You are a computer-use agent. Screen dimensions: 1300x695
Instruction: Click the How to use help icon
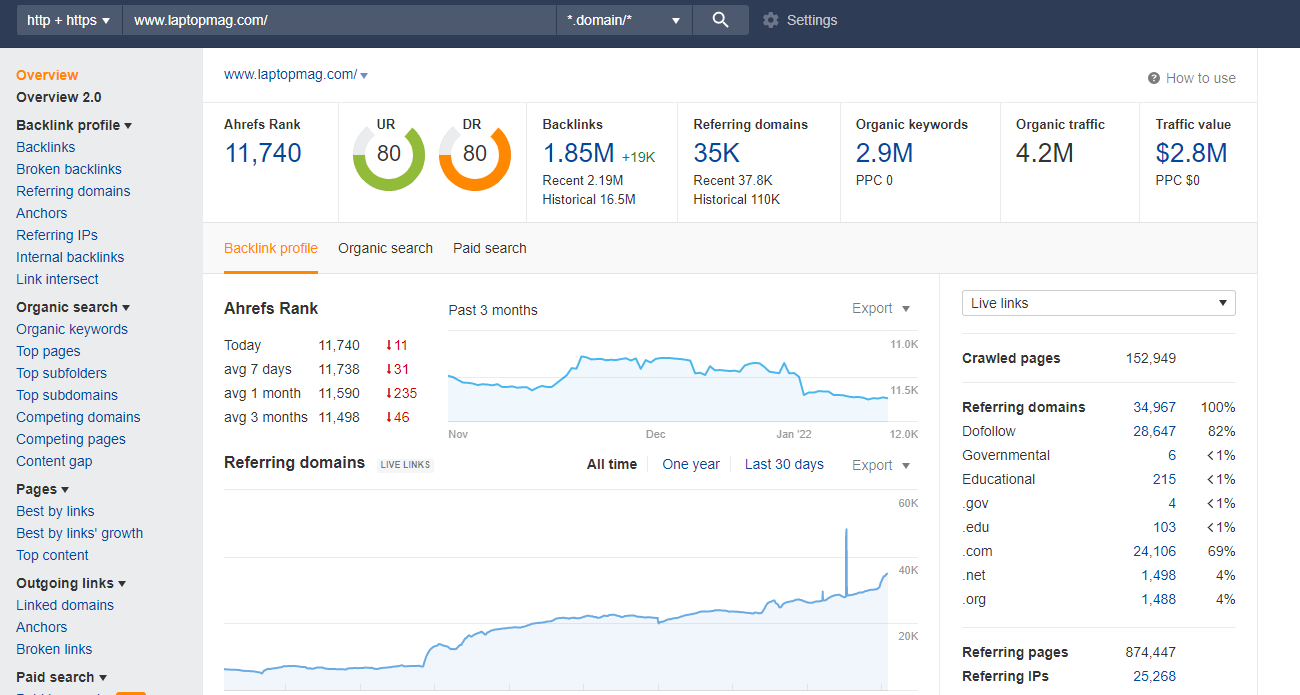tap(1154, 78)
